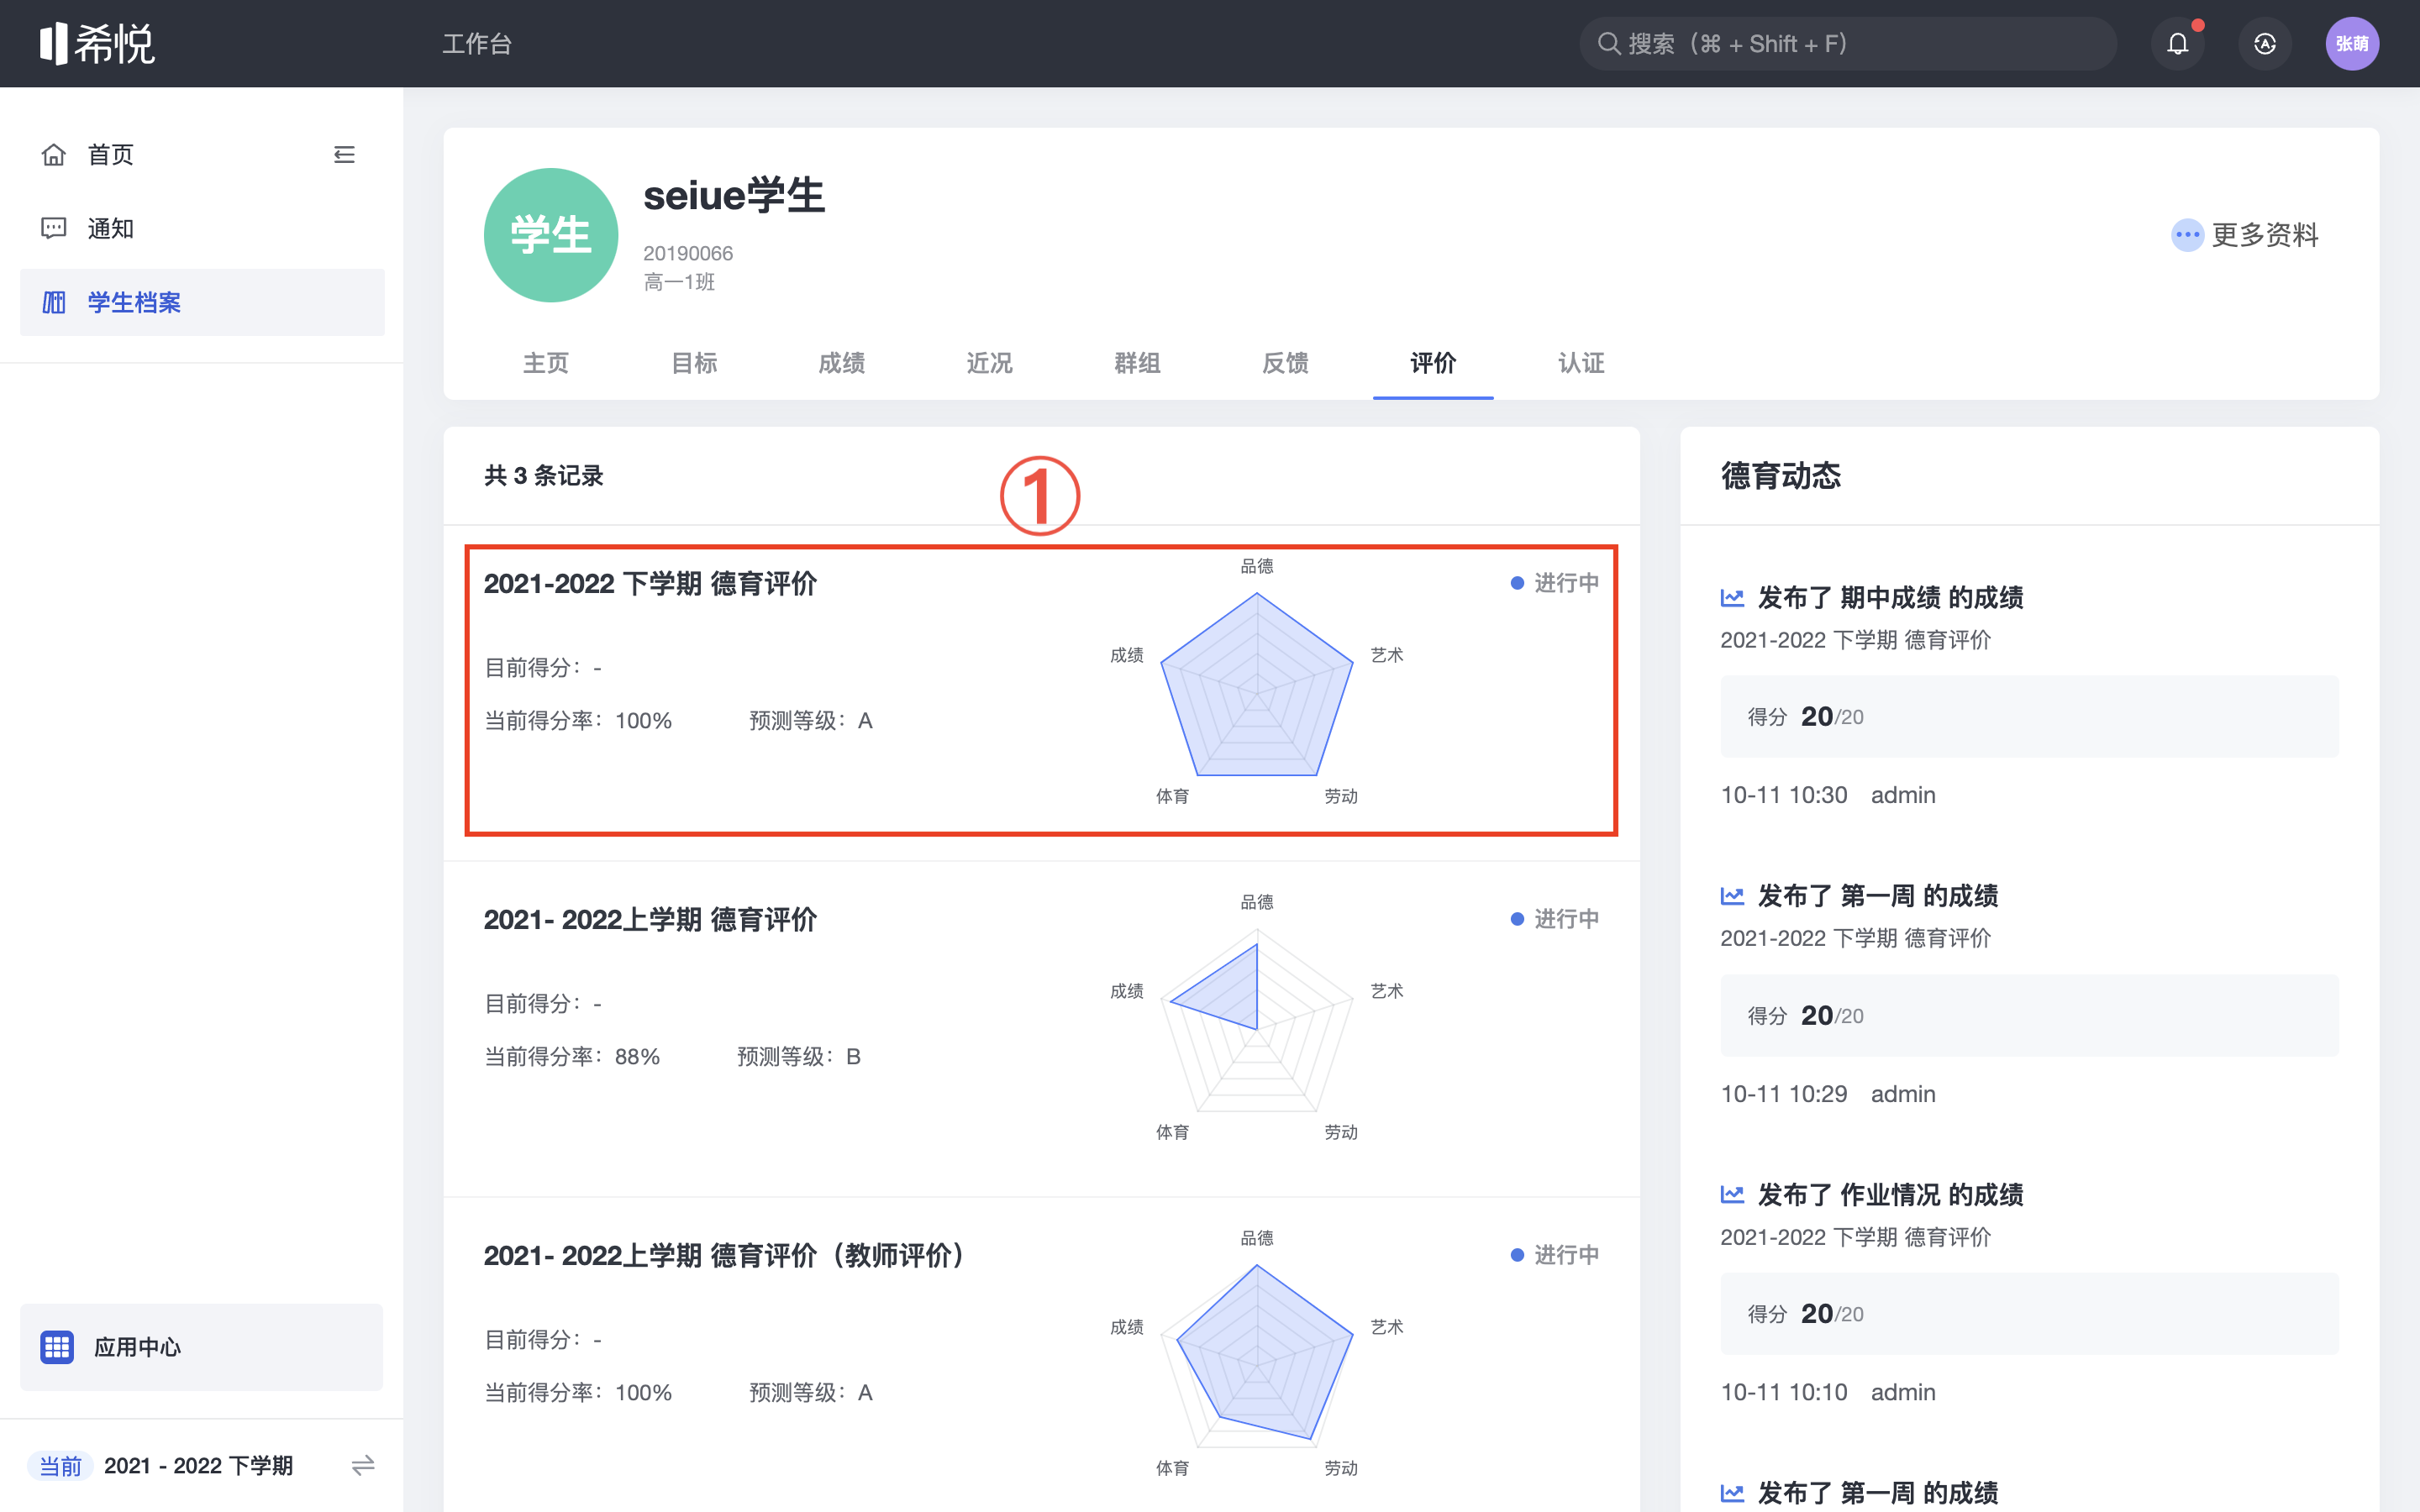
Task: Click the 共 3 条记录 heading
Action: 544,475
